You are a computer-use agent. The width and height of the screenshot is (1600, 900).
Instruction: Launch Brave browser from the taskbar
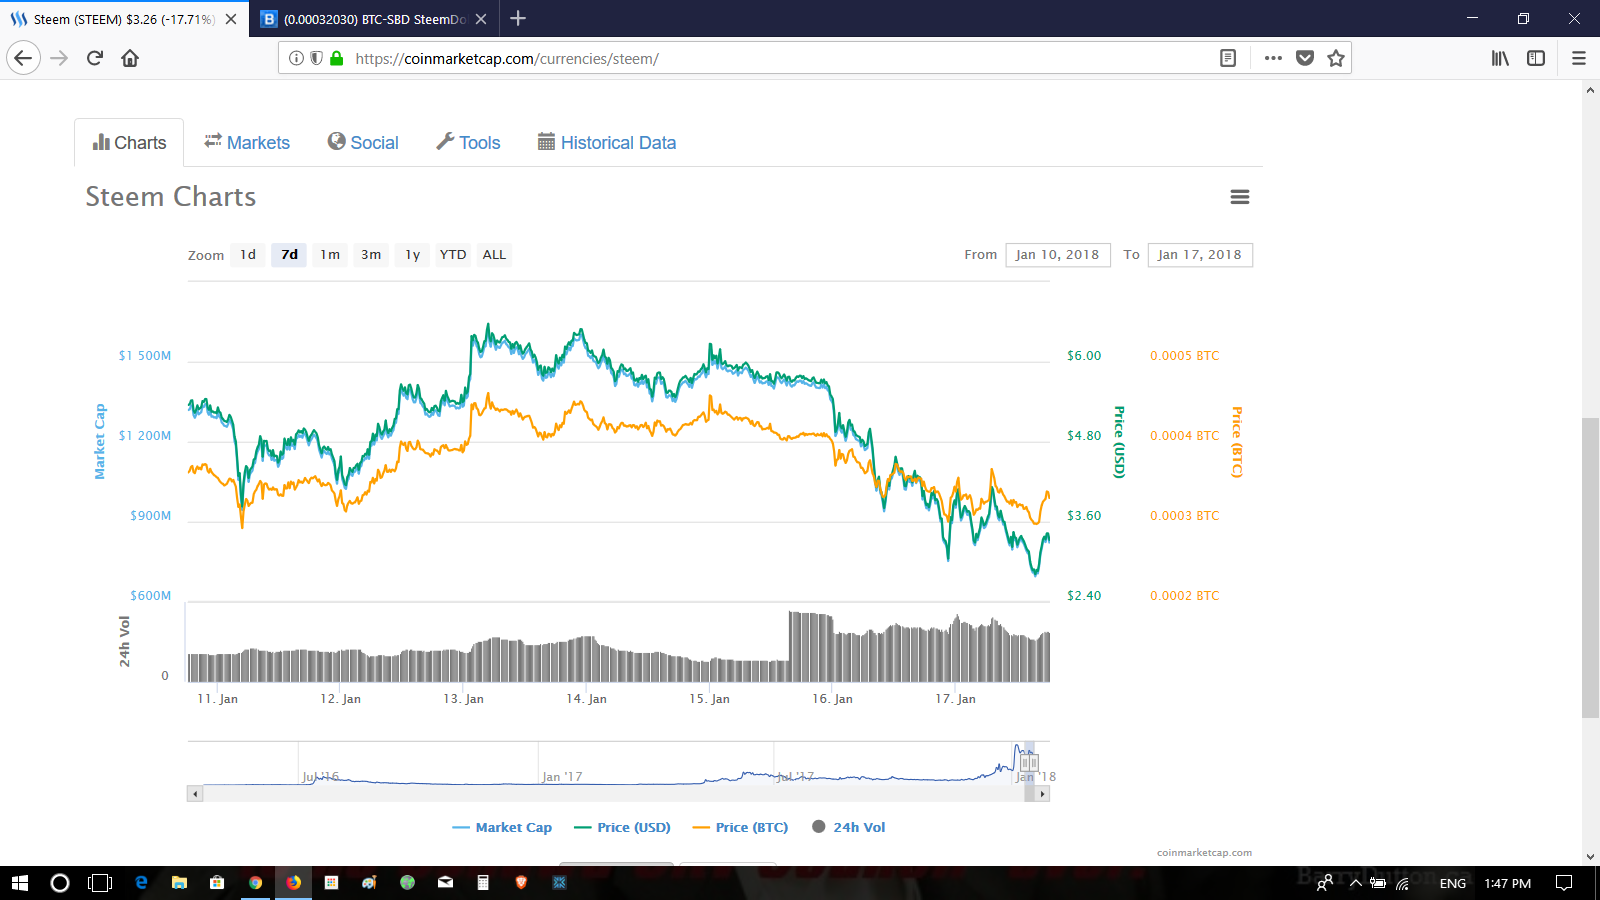(521, 883)
